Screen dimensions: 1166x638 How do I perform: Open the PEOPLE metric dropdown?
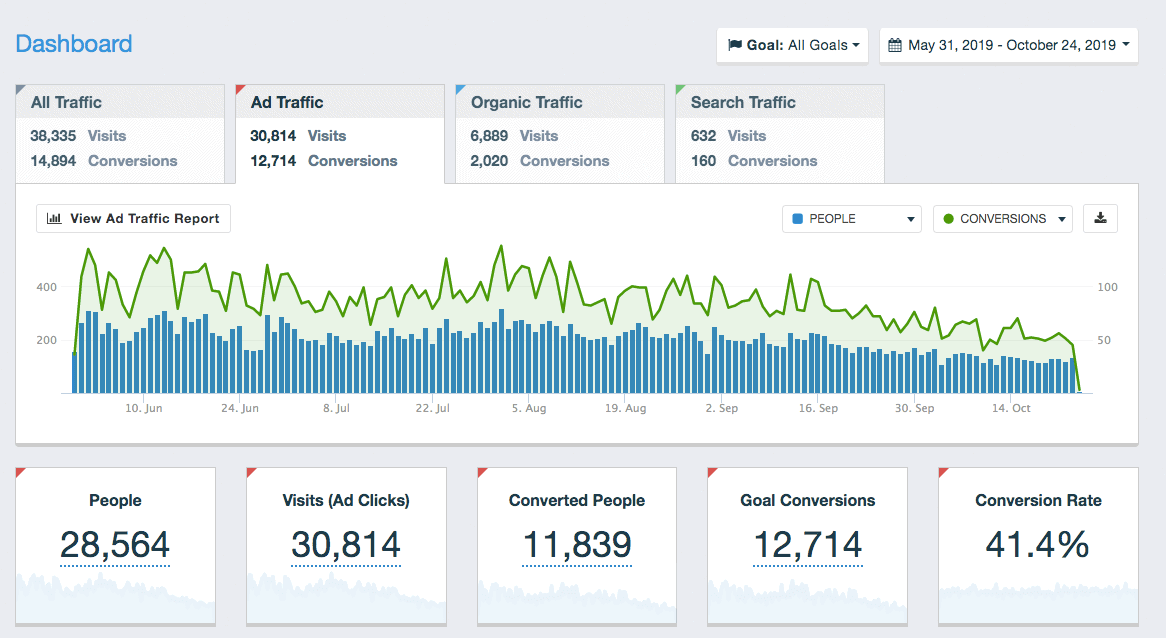851,218
